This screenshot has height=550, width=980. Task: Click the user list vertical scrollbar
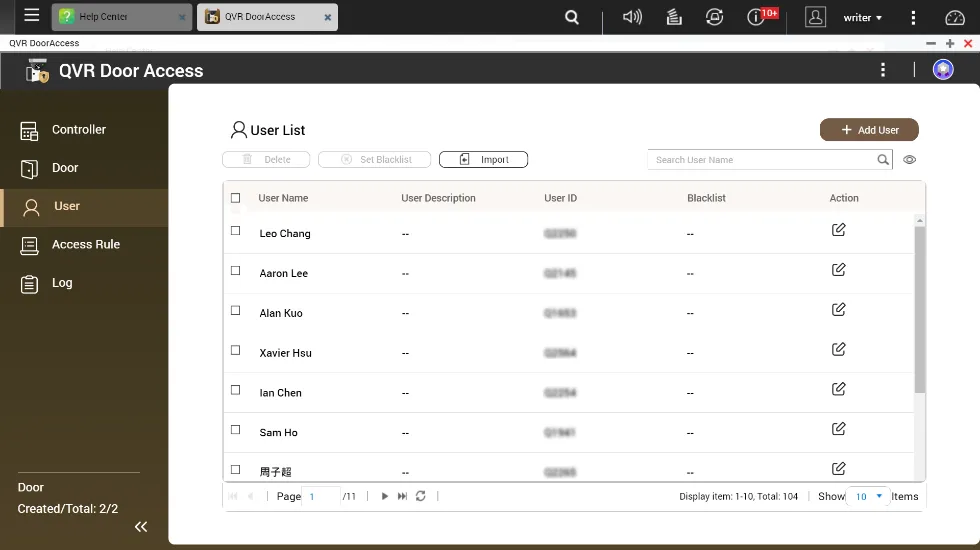click(919, 310)
